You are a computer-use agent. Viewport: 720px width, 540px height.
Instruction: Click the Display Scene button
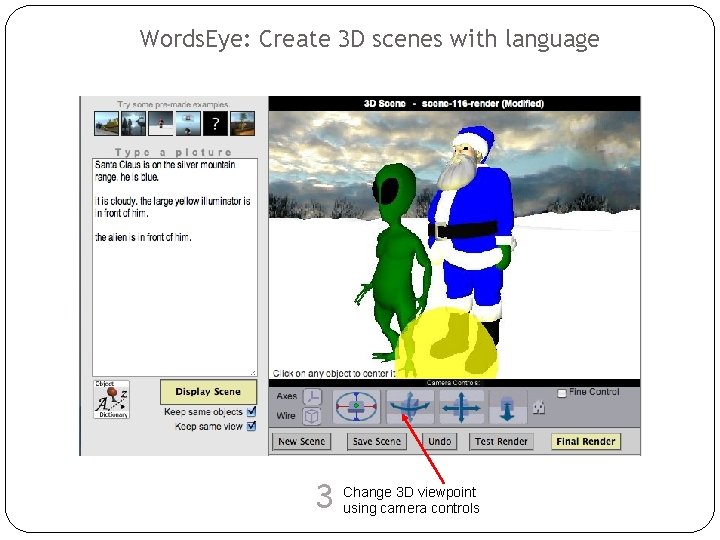(x=208, y=392)
